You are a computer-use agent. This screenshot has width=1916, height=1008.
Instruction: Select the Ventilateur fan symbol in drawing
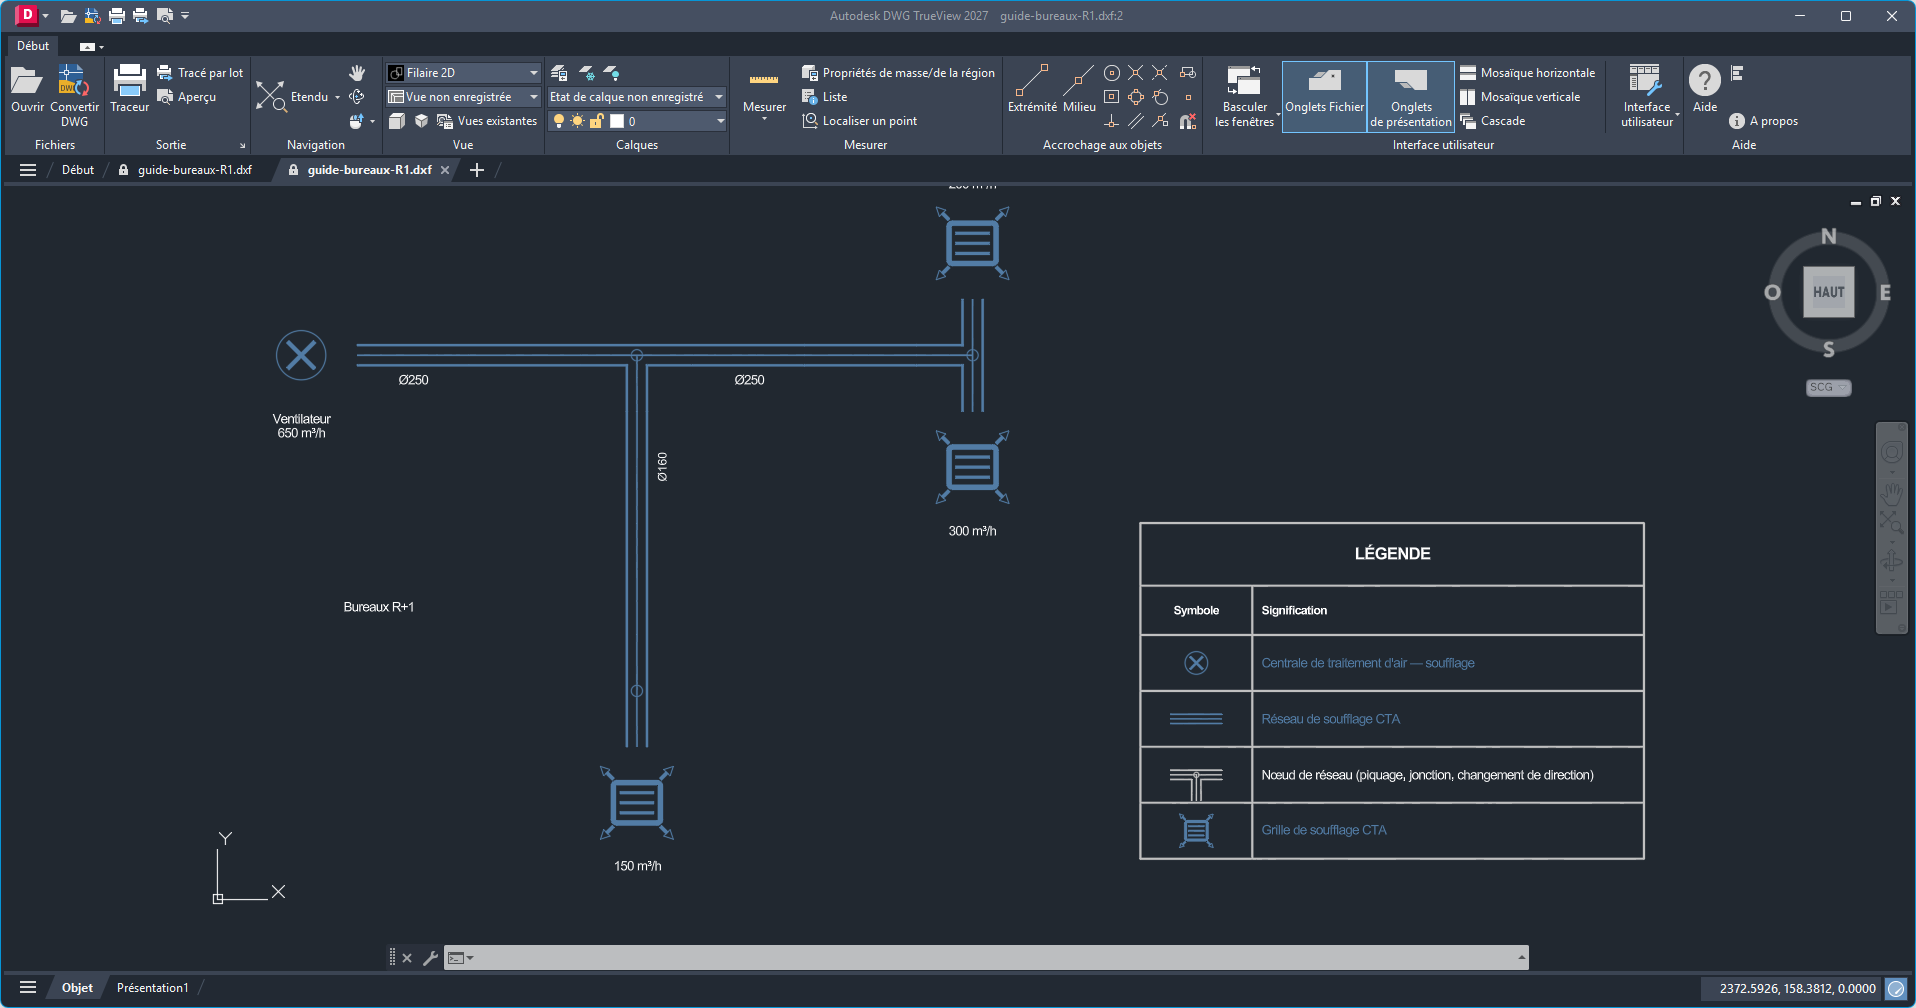coord(301,355)
